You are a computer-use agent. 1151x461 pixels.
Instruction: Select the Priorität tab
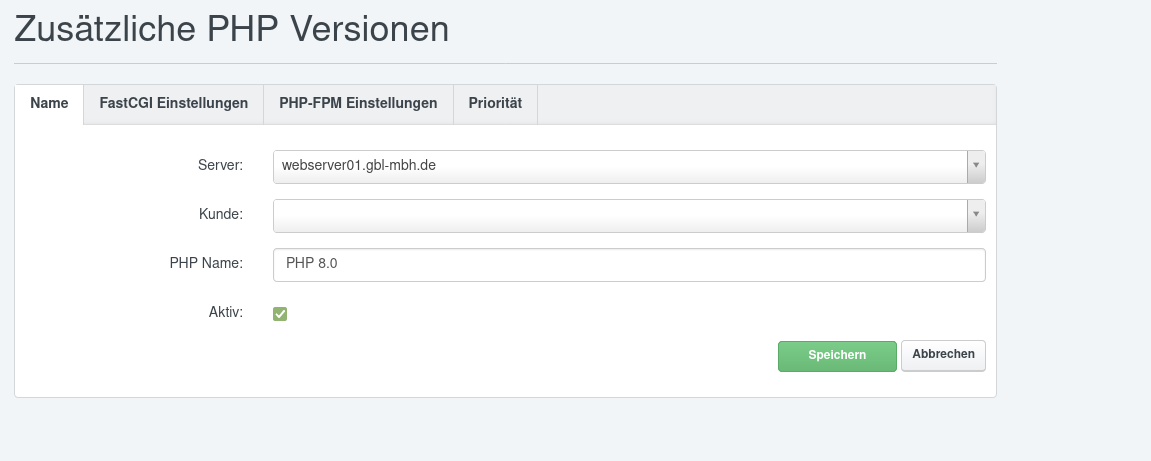(495, 104)
